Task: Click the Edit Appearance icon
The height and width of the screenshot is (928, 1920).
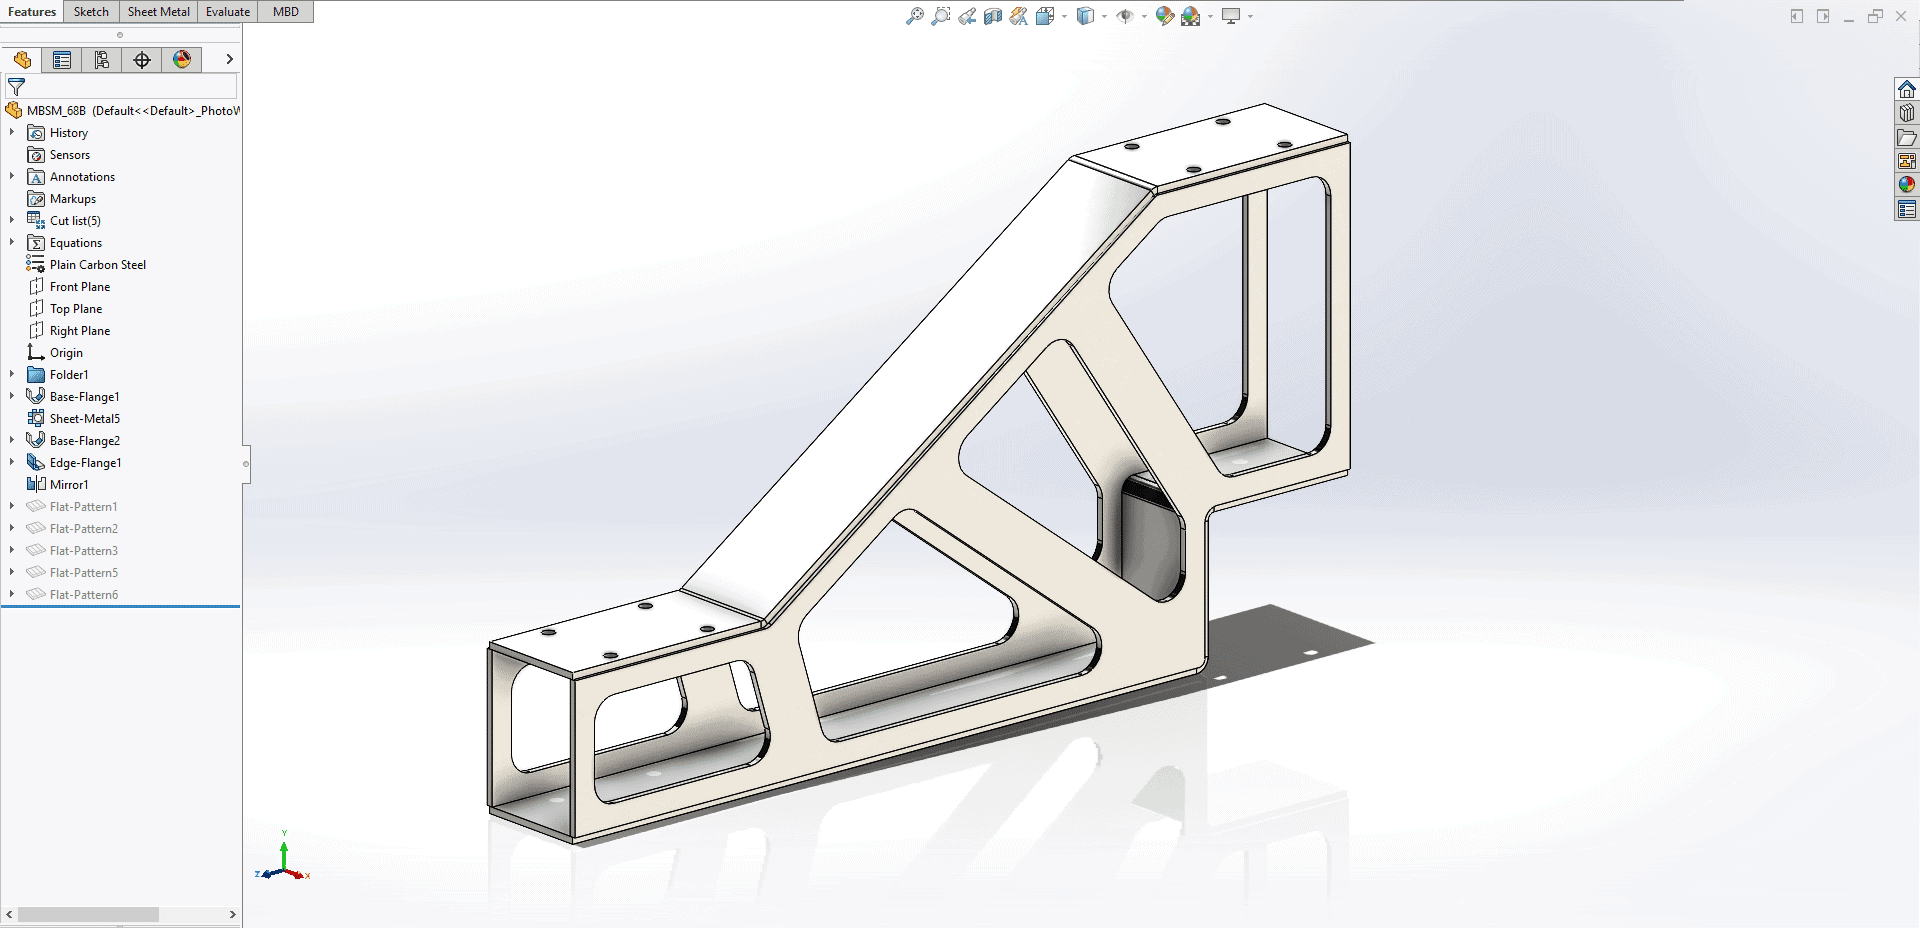Action: pos(1164,16)
